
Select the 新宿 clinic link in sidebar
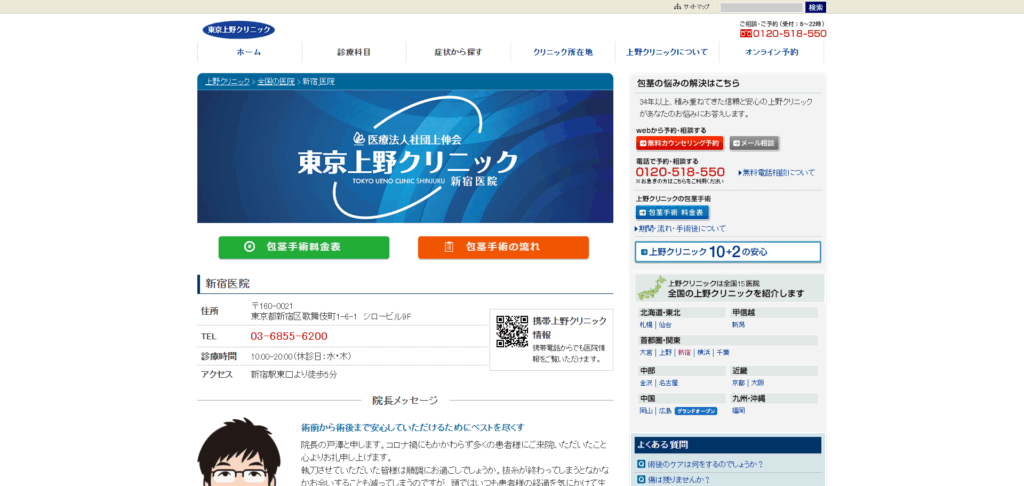tap(684, 352)
